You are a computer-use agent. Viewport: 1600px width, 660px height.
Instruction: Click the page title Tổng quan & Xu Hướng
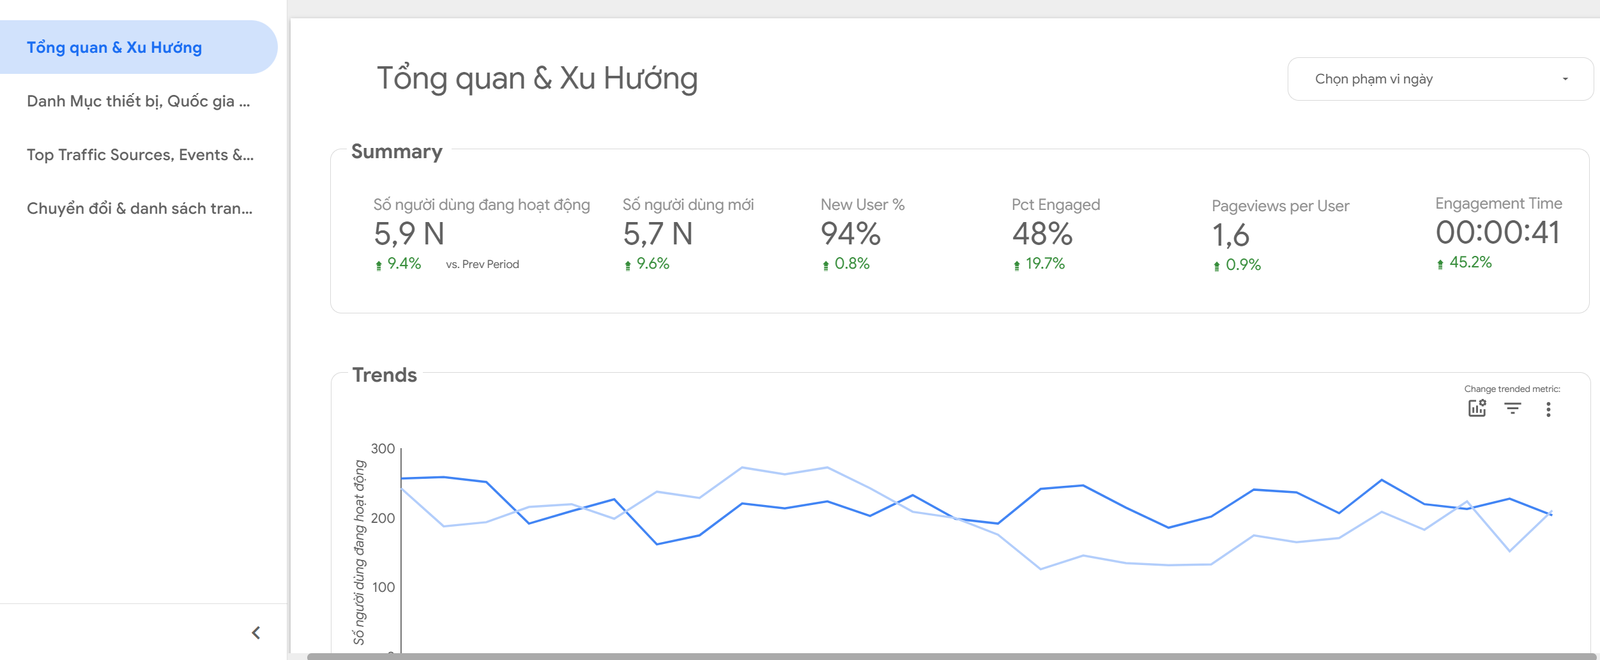pyautogui.click(x=537, y=78)
